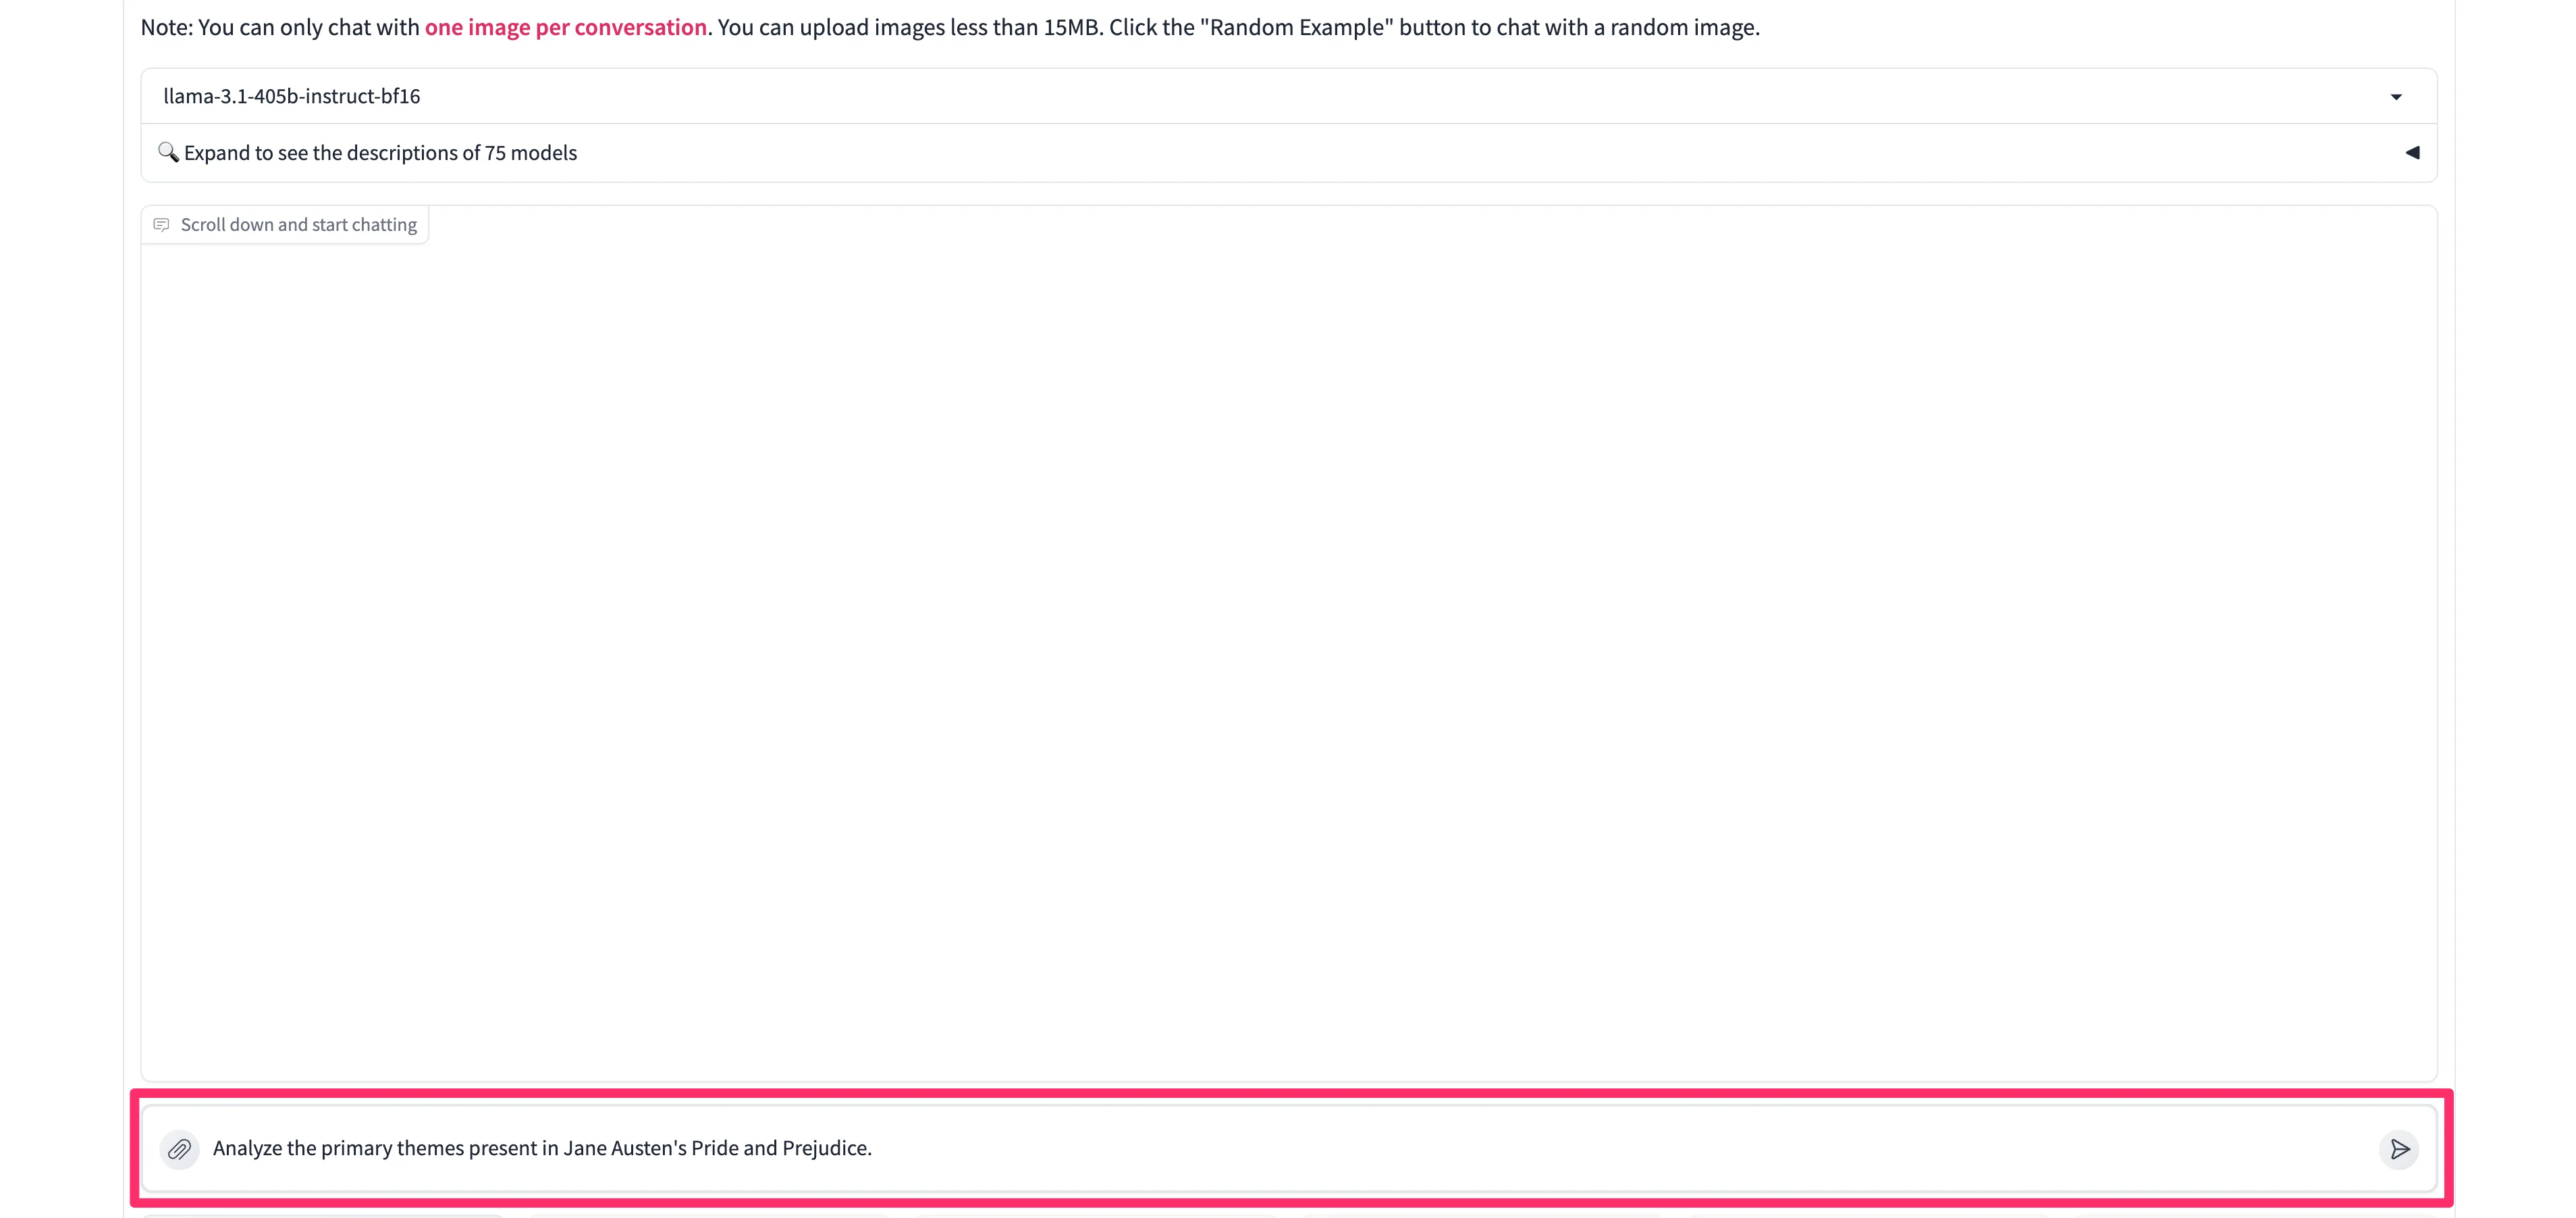
Task: Click the word 'Prejudice' in the prompt
Action: (x=825, y=1148)
